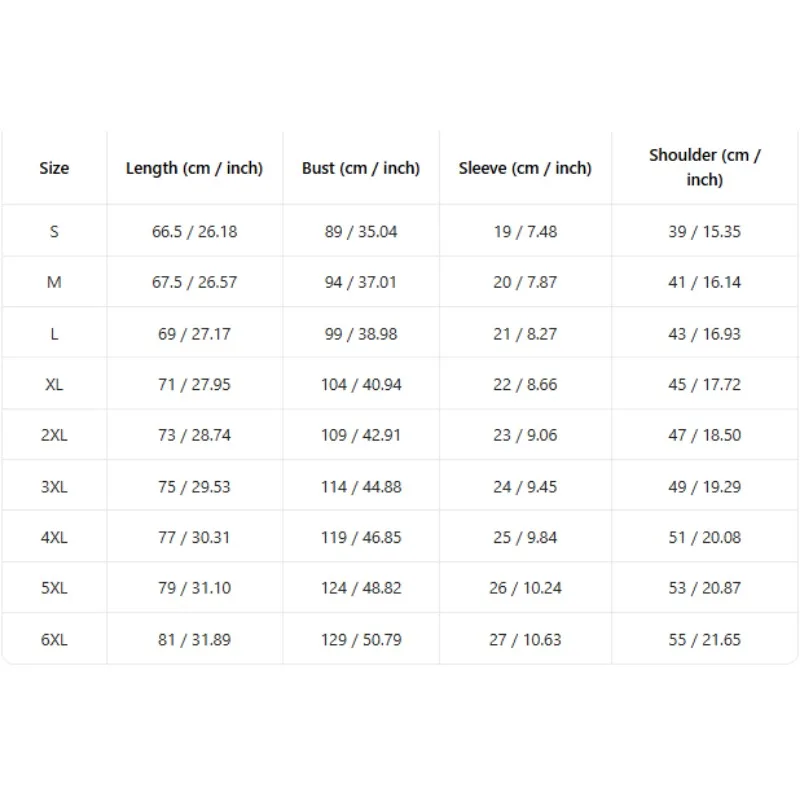
Task: Click bust value 114 / 44.88
Action: tap(361, 487)
